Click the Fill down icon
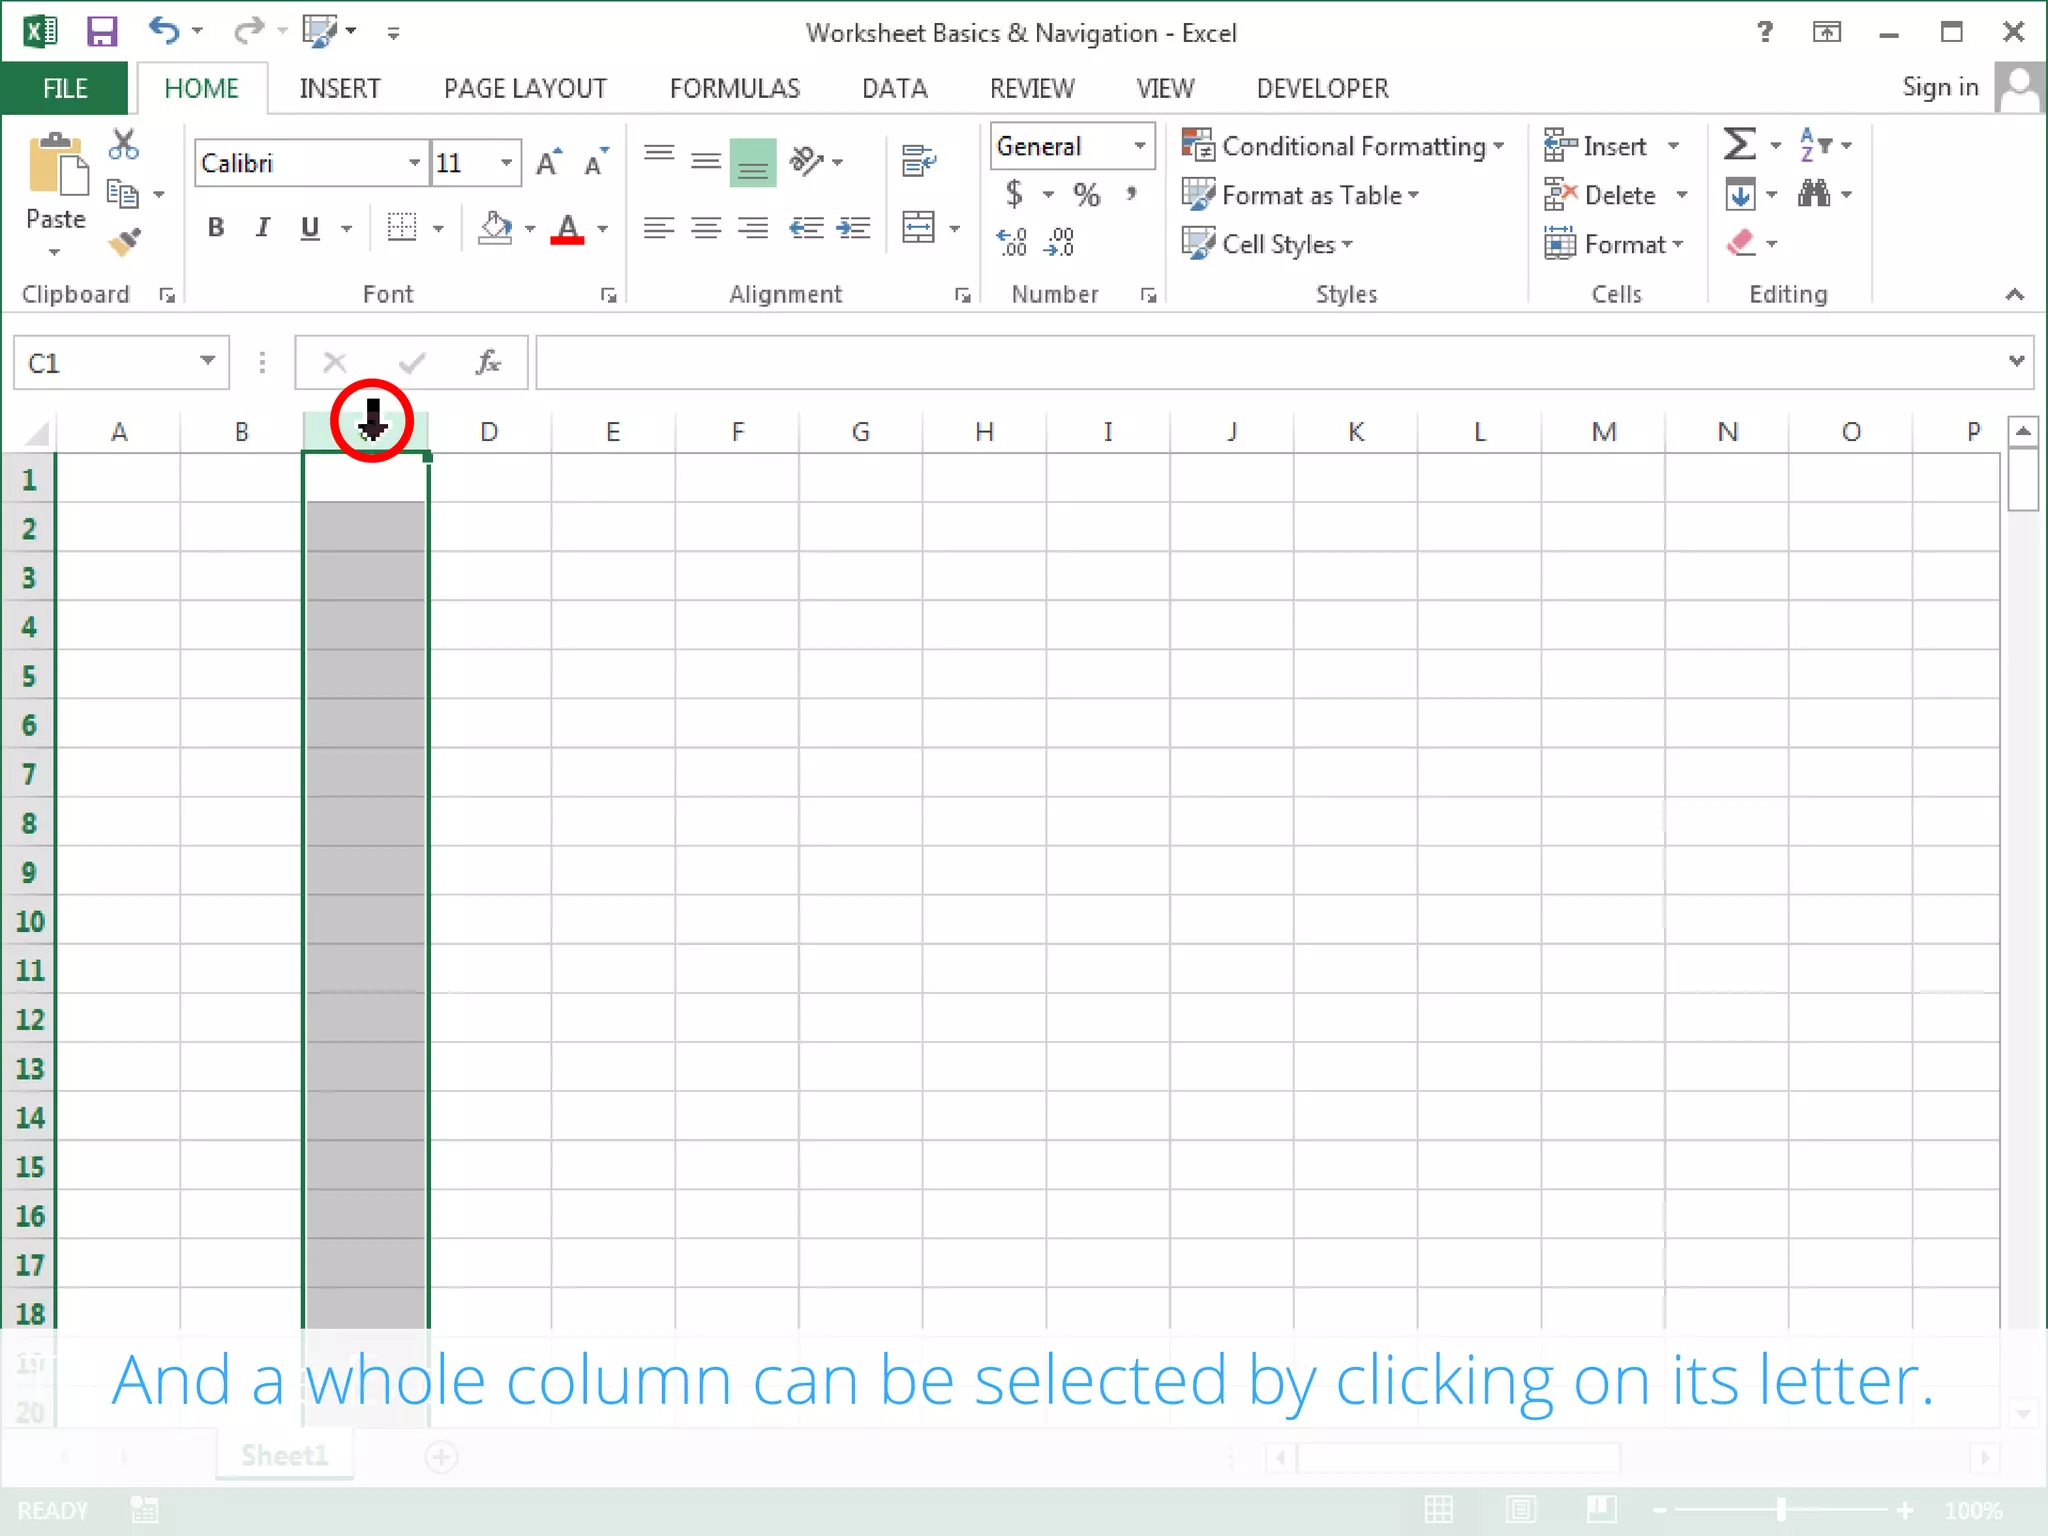The height and width of the screenshot is (1536, 2048). click(x=1740, y=193)
